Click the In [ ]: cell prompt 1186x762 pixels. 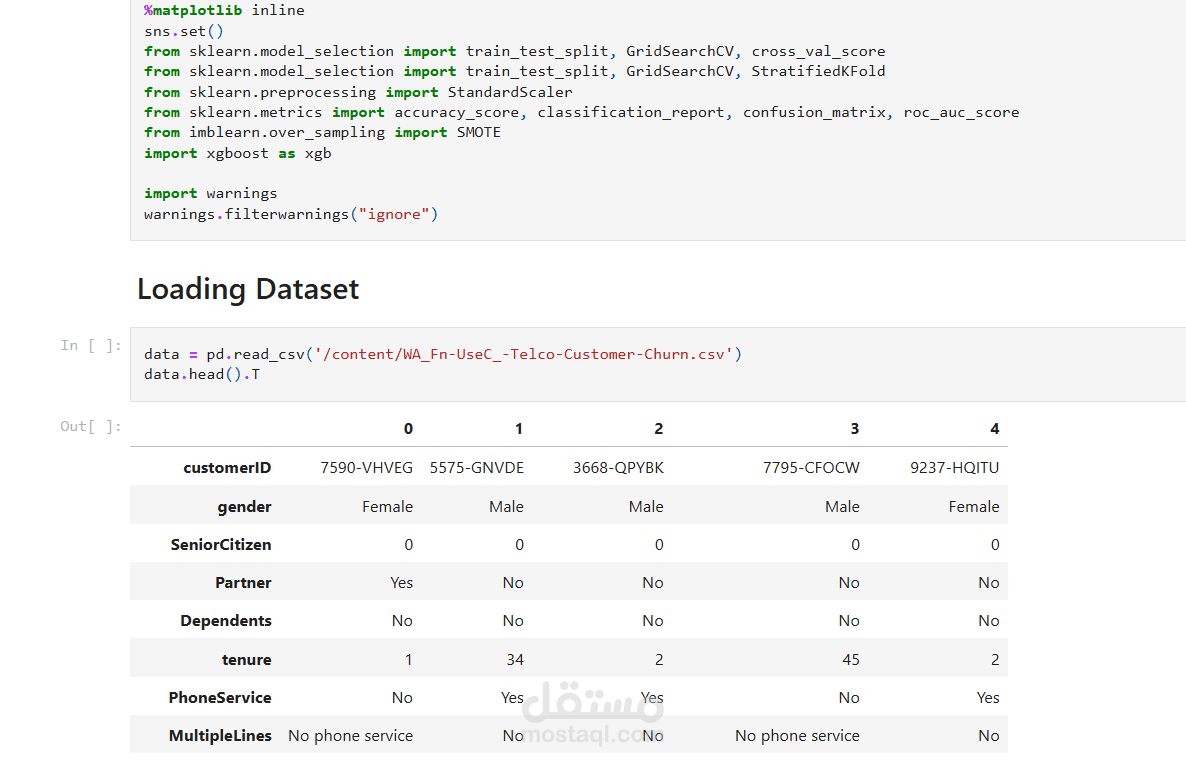pos(91,345)
